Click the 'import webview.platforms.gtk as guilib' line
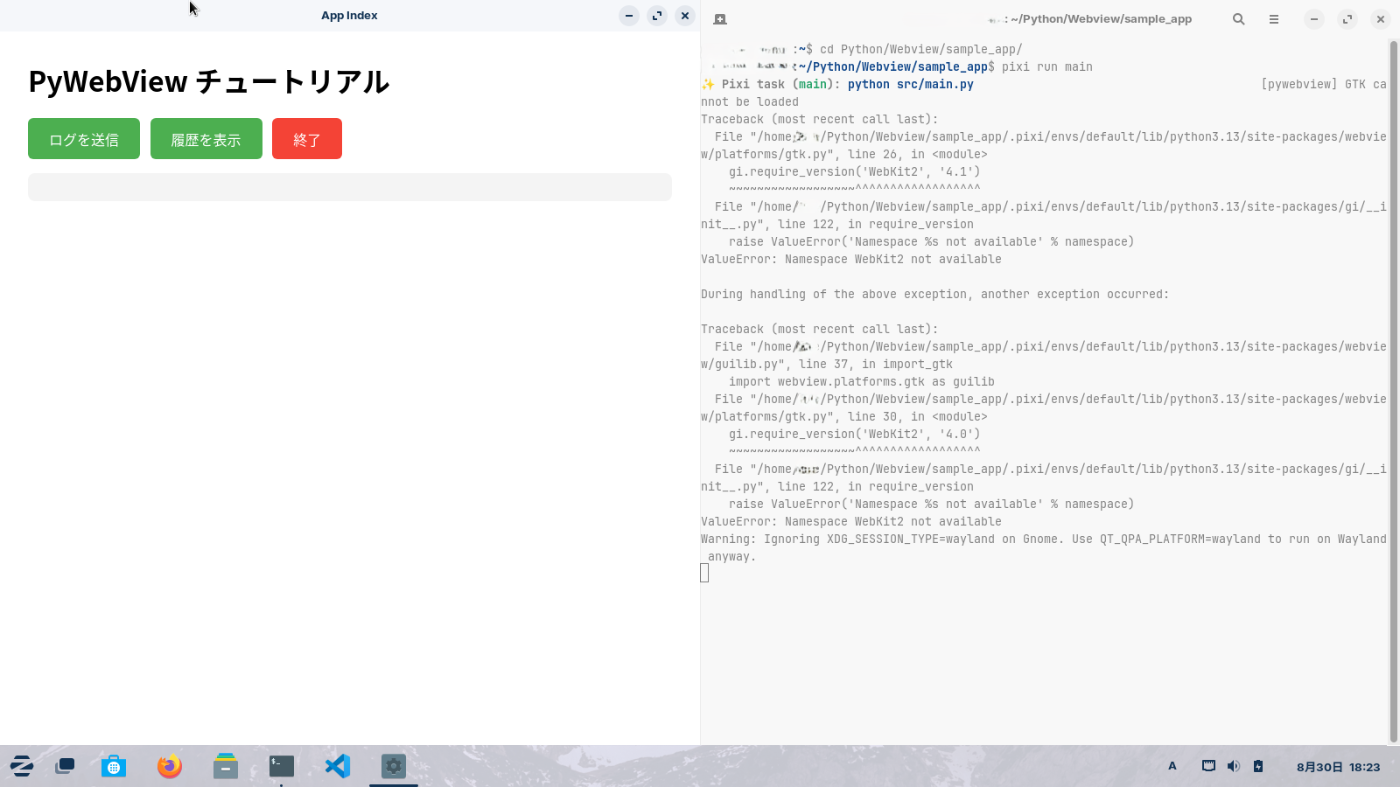Image resolution: width=1400 pixels, height=787 pixels. coord(862,382)
